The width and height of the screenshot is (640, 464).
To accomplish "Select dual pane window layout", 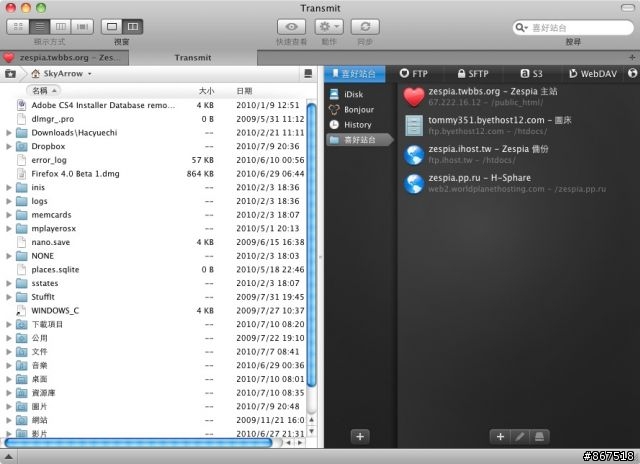I will pyautogui.click(x=133, y=27).
